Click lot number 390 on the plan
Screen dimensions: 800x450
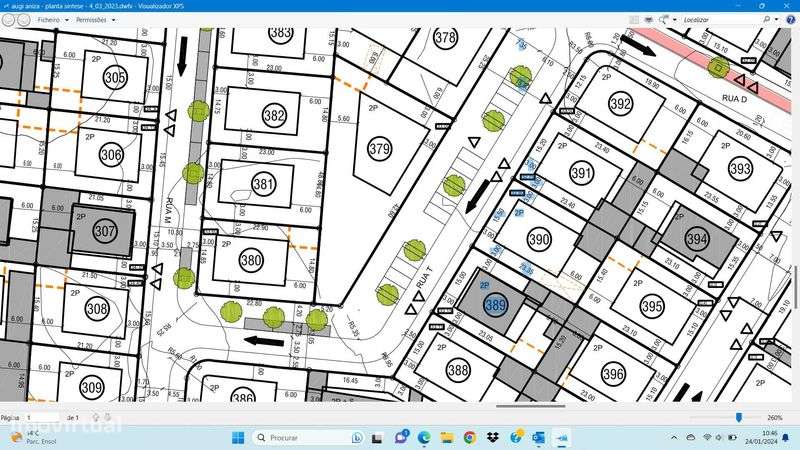click(539, 239)
